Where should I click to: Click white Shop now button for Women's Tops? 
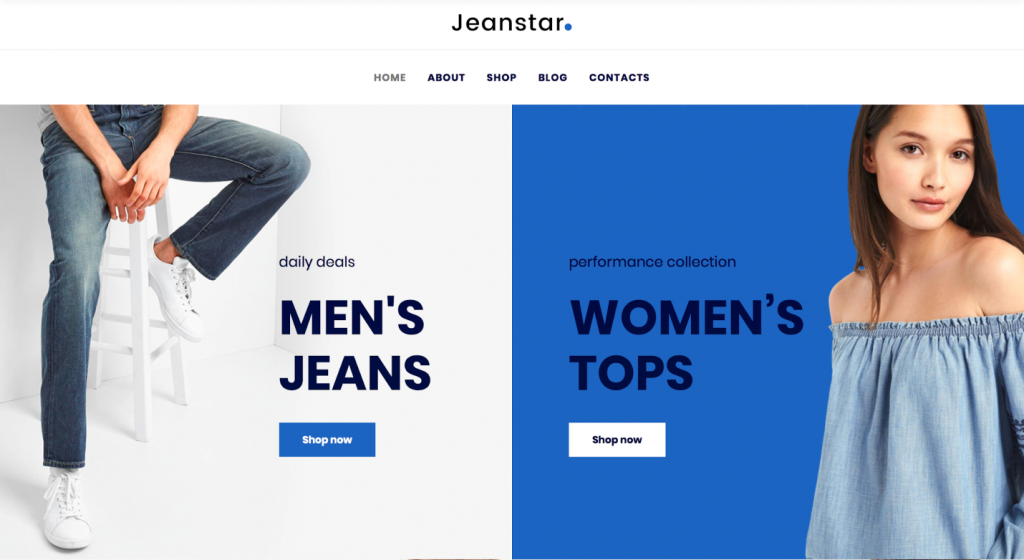click(617, 439)
